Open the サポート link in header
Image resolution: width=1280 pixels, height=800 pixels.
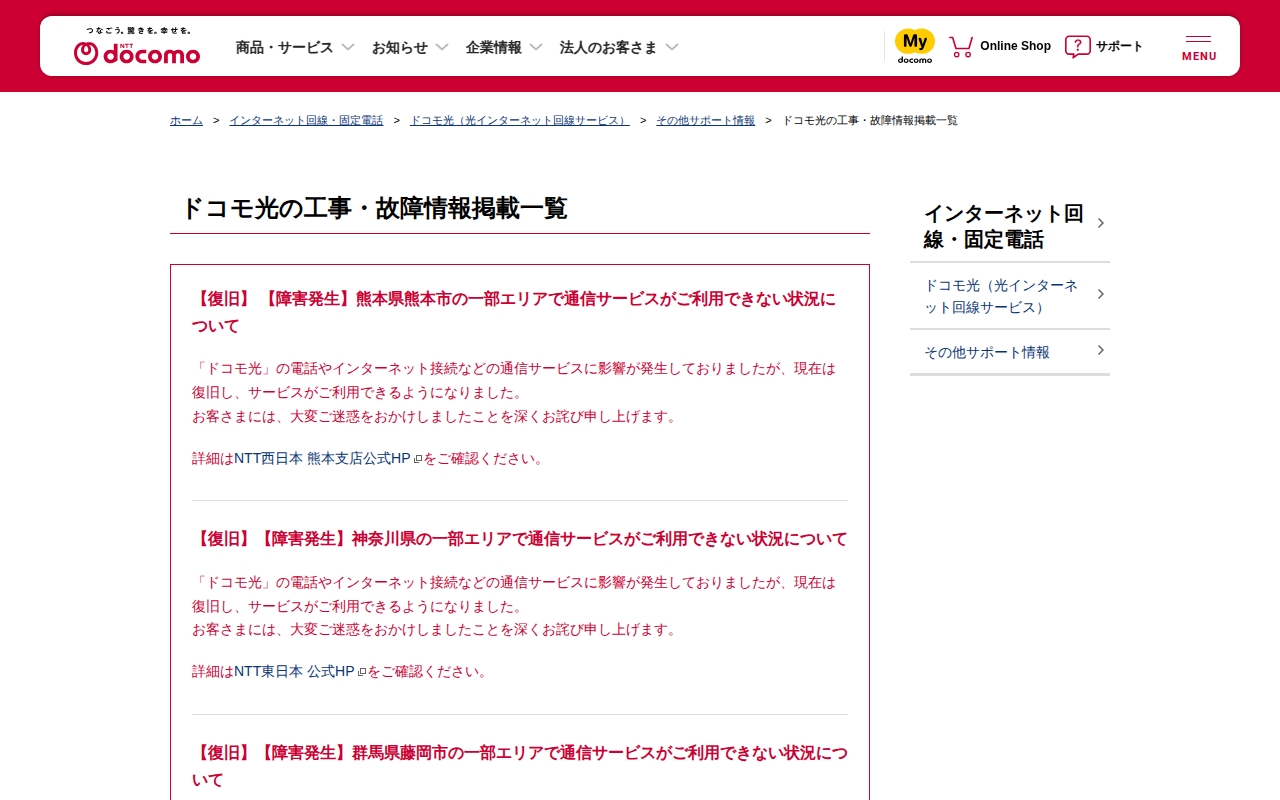(1119, 46)
